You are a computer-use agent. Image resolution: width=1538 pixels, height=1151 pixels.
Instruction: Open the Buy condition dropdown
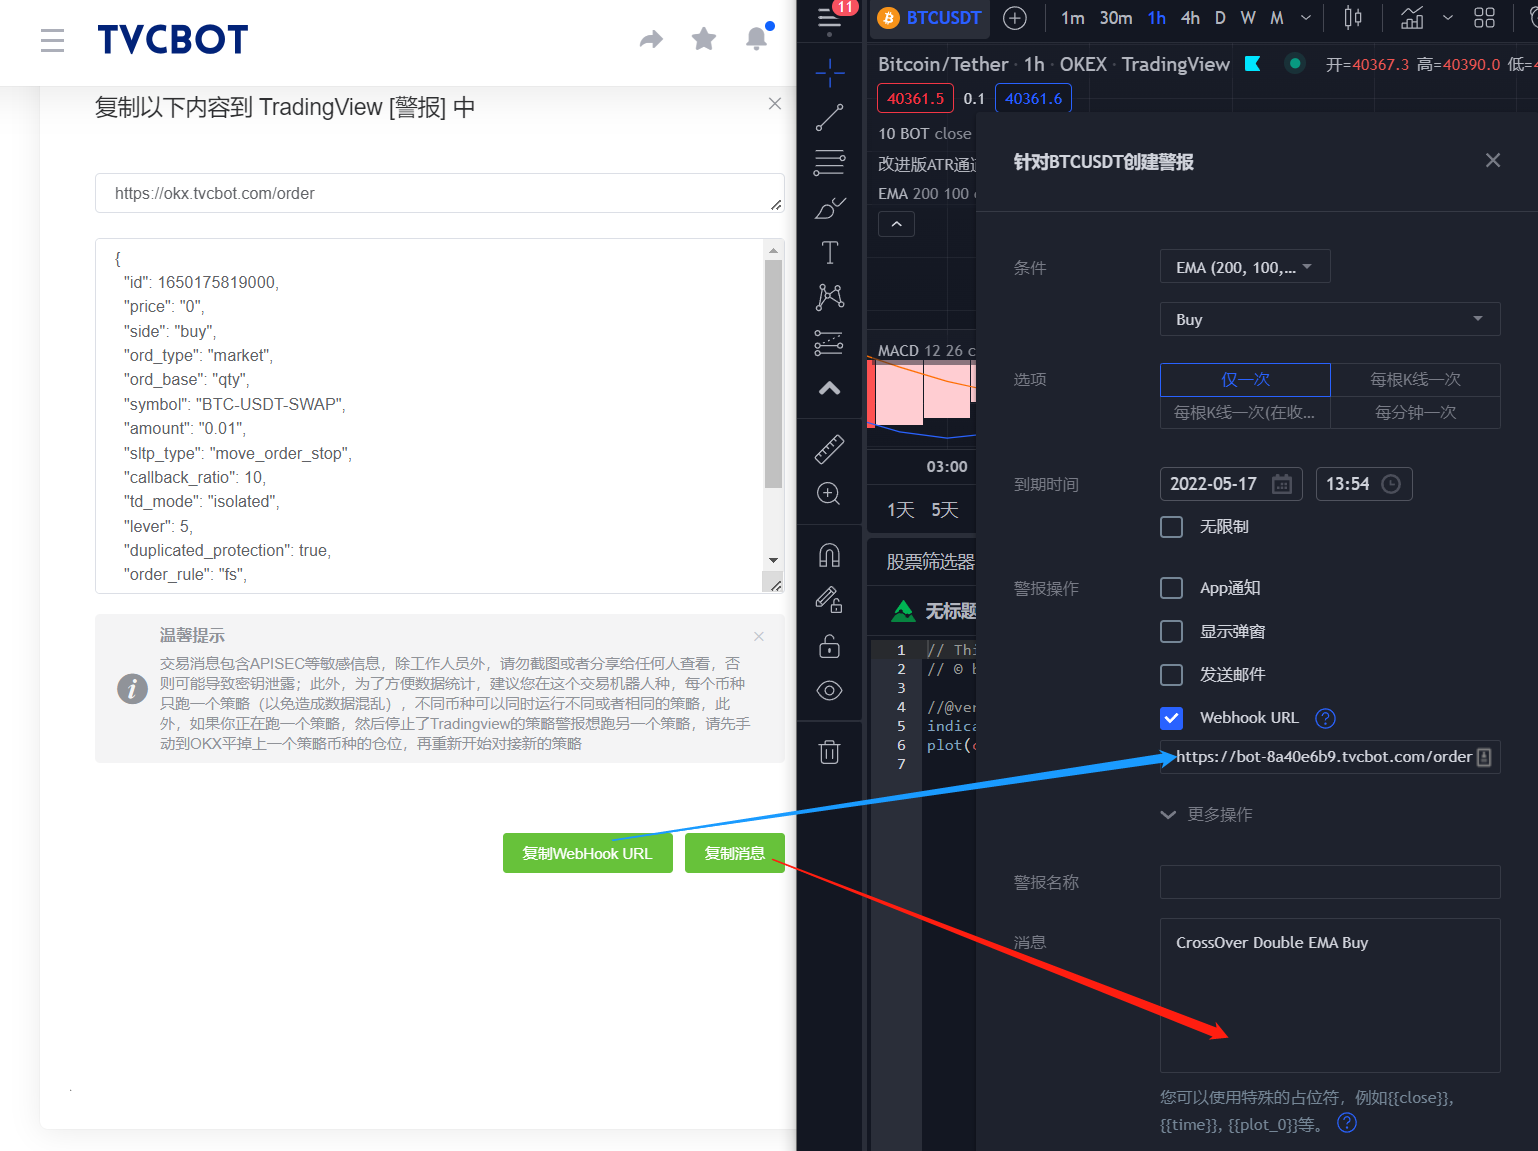[x=1330, y=319]
